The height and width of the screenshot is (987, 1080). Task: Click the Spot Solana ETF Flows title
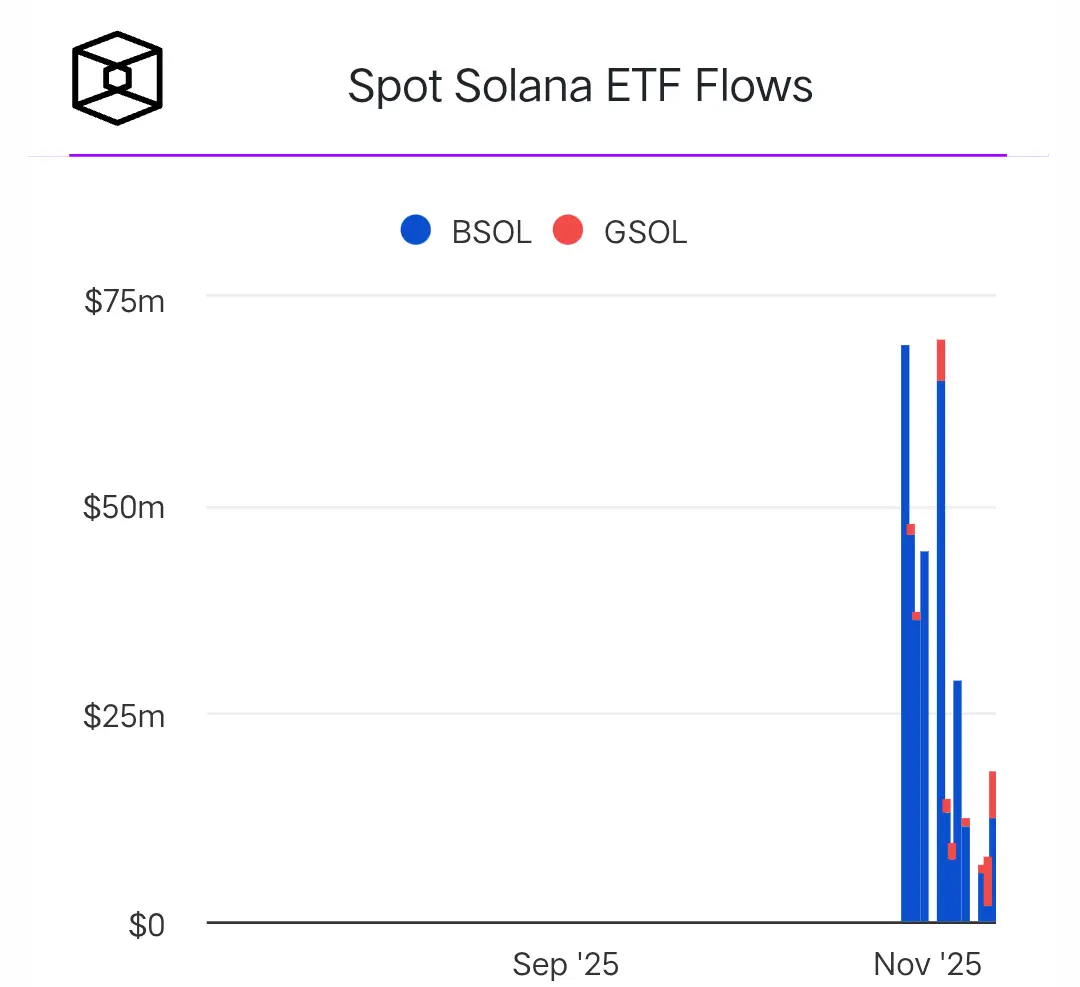580,86
